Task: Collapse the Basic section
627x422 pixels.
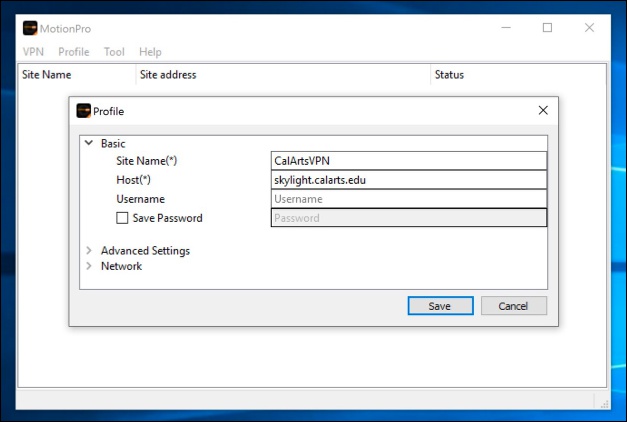Action: coord(89,143)
